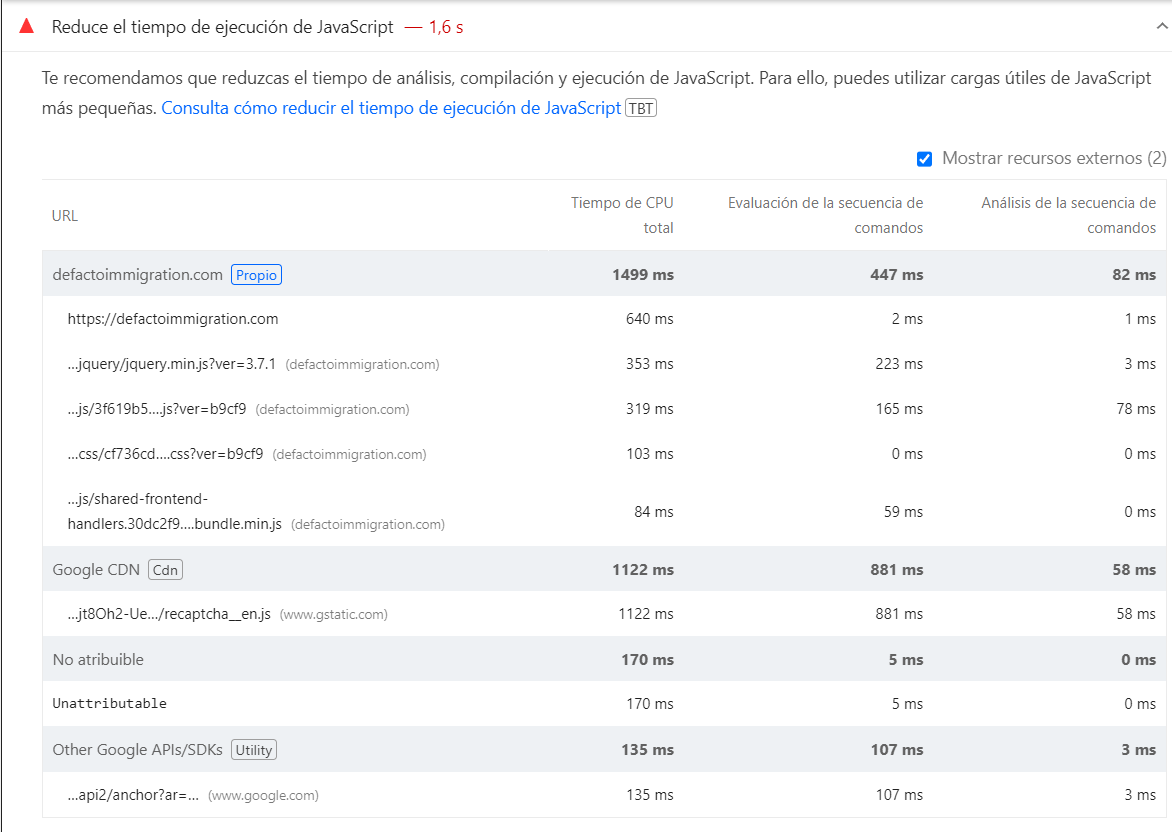Click the '1,6 s' savings value
The image size is (1172, 832).
445,27
